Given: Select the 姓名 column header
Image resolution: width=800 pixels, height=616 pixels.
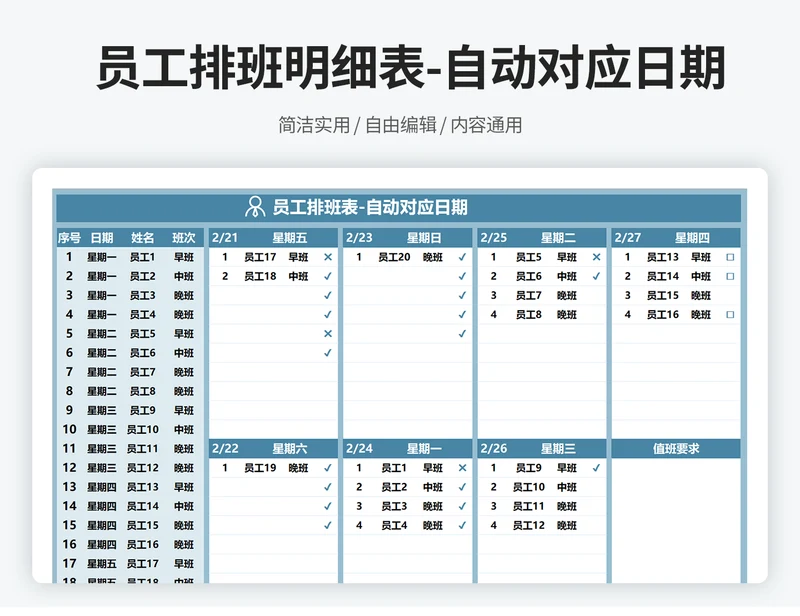Looking at the screenshot, I should [142, 238].
